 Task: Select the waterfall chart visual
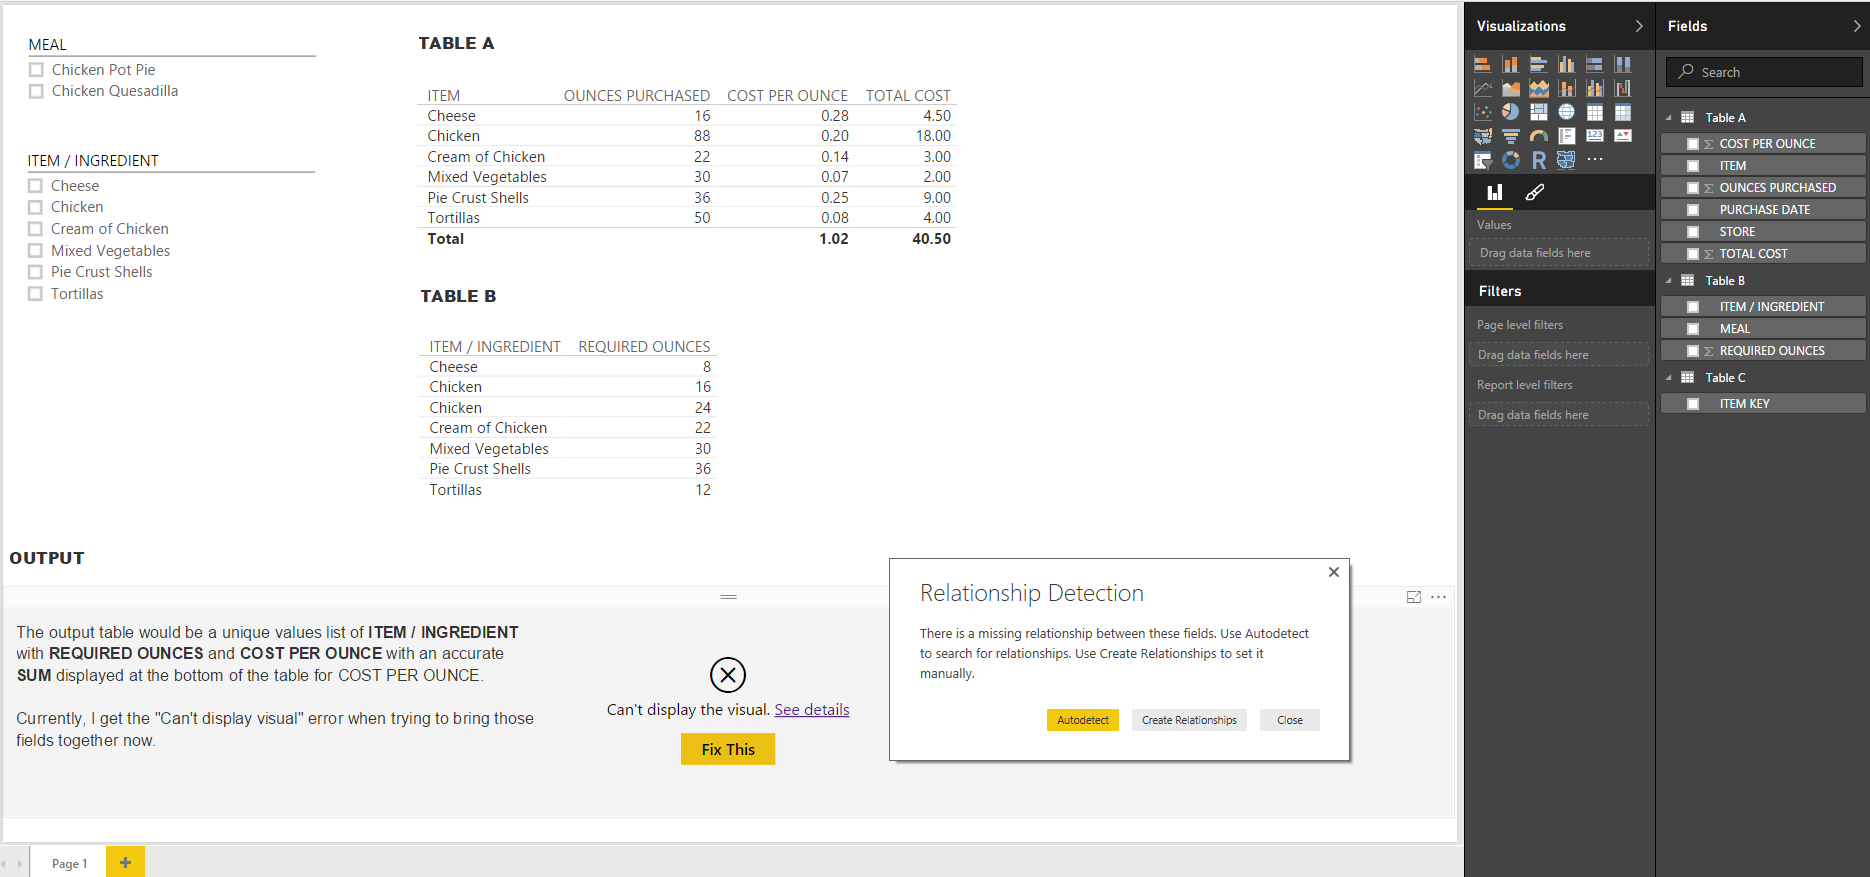pyautogui.click(x=1623, y=89)
